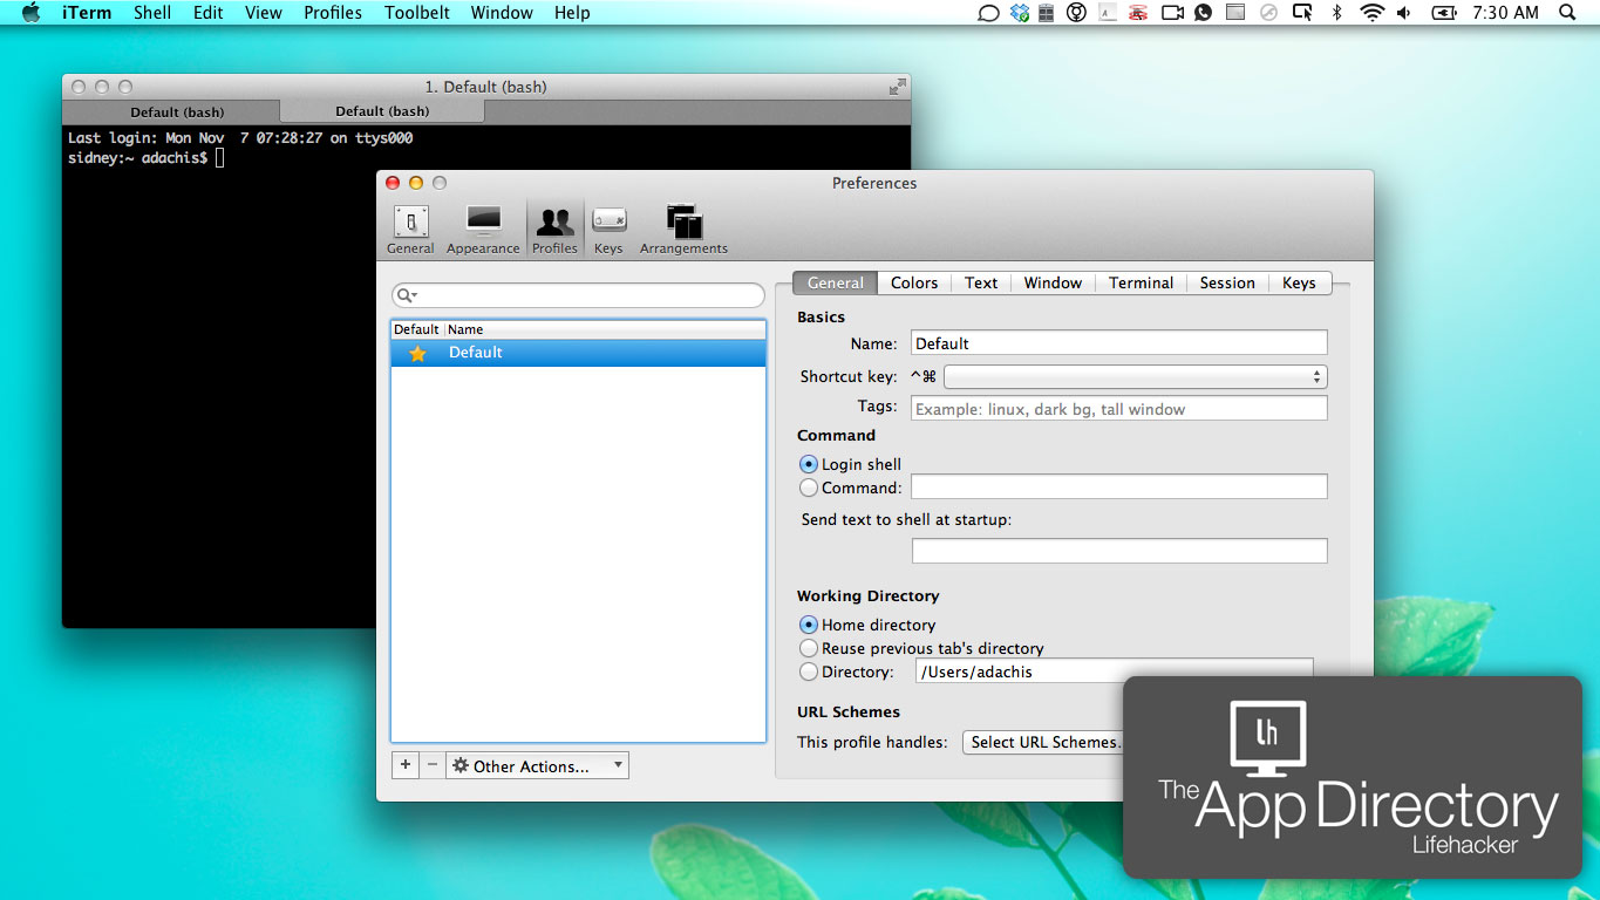This screenshot has height=900, width=1600.
Task: Click Send text at startup field
Action: pos(1119,551)
